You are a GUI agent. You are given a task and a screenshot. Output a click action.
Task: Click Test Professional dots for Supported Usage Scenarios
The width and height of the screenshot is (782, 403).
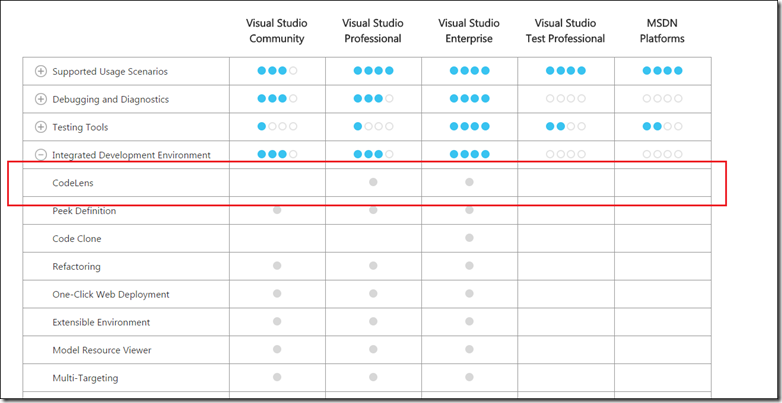[566, 71]
